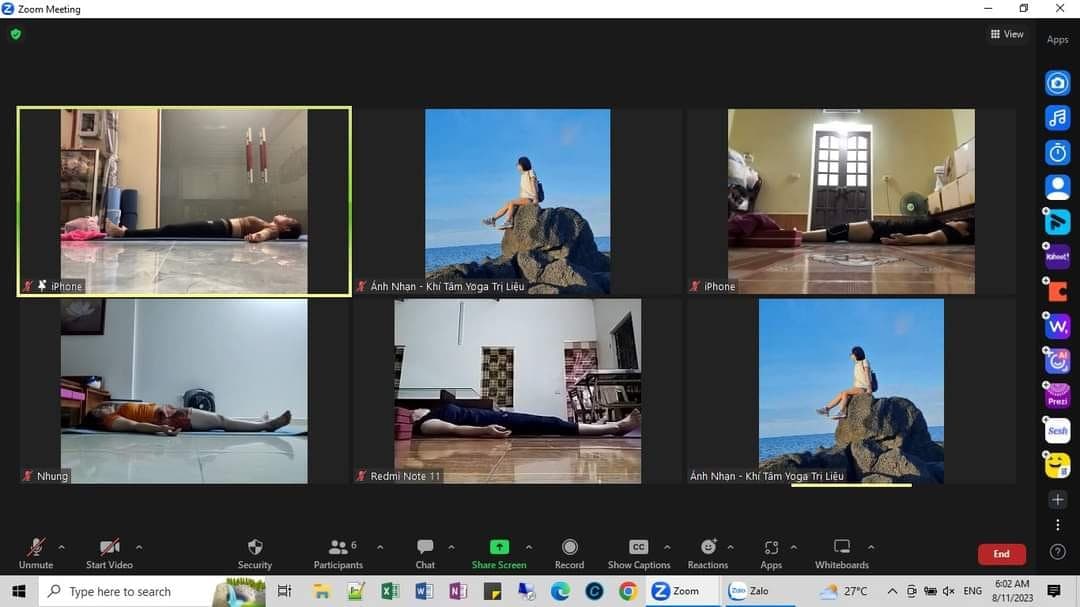Open the Timer app in sidebar
The height and width of the screenshot is (607, 1080).
point(1057,152)
